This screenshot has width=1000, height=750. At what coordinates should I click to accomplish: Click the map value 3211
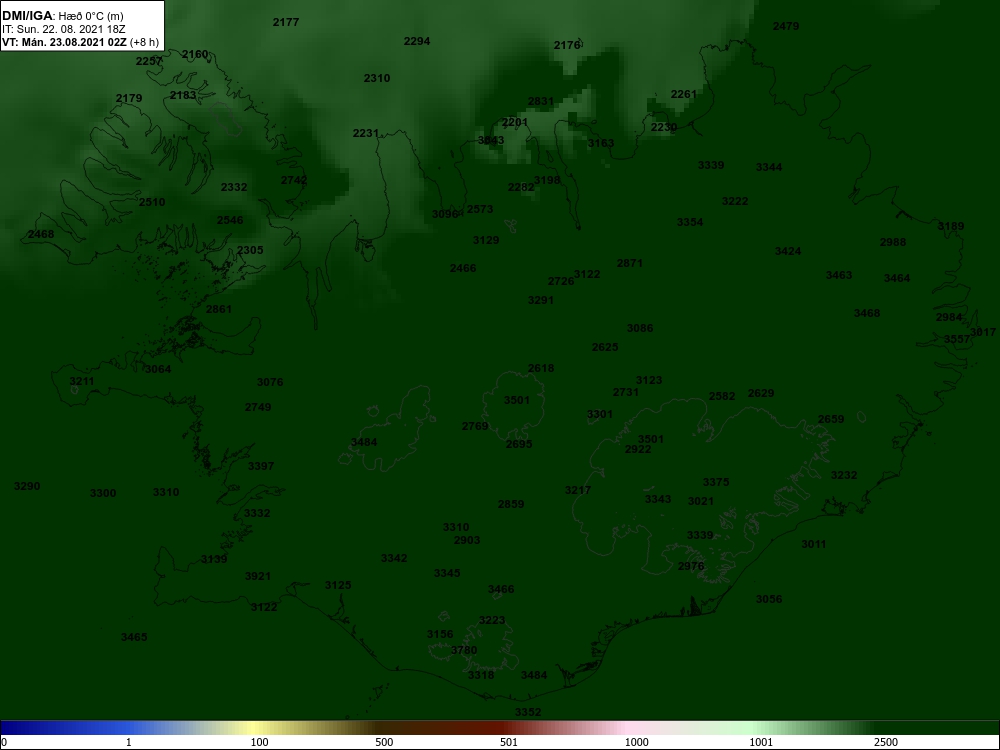point(82,382)
